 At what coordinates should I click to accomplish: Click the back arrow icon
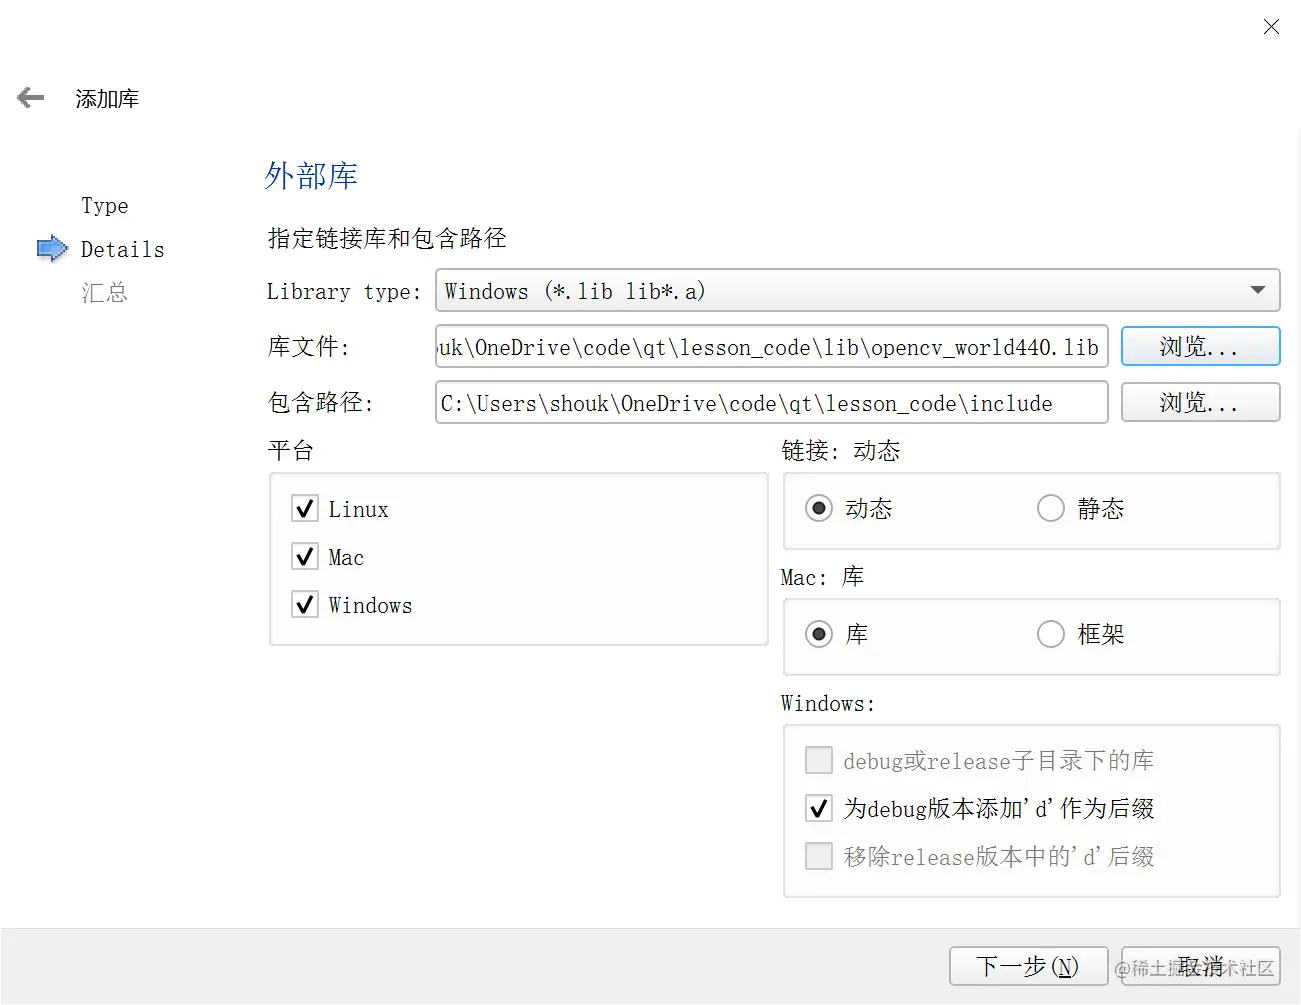[x=31, y=98]
